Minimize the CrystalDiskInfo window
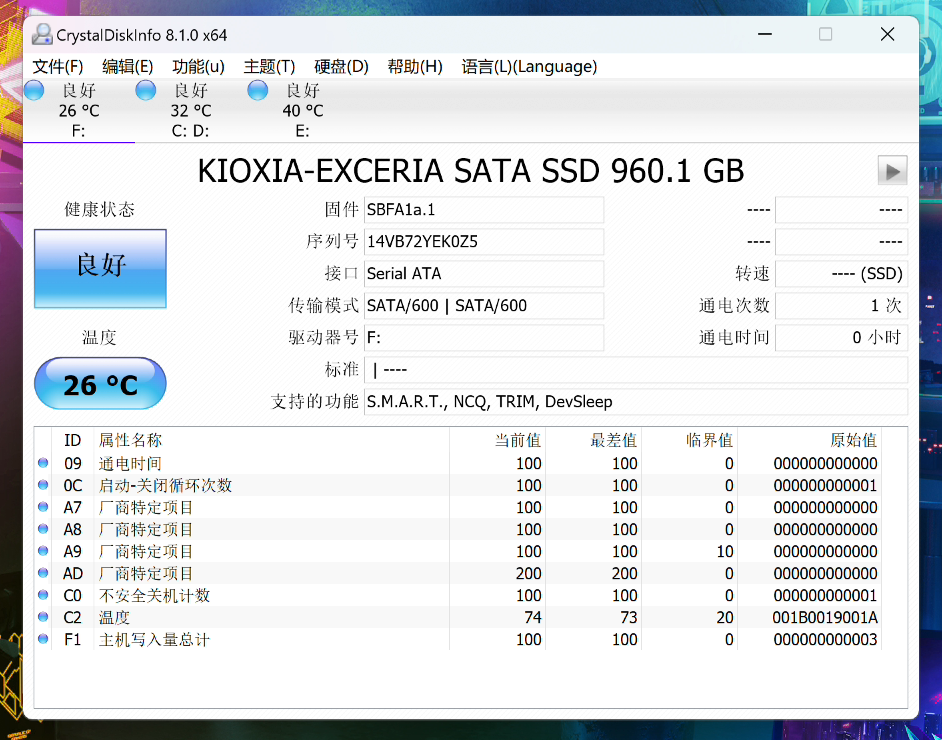The width and height of the screenshot is (942, 740). click(765, 34)
